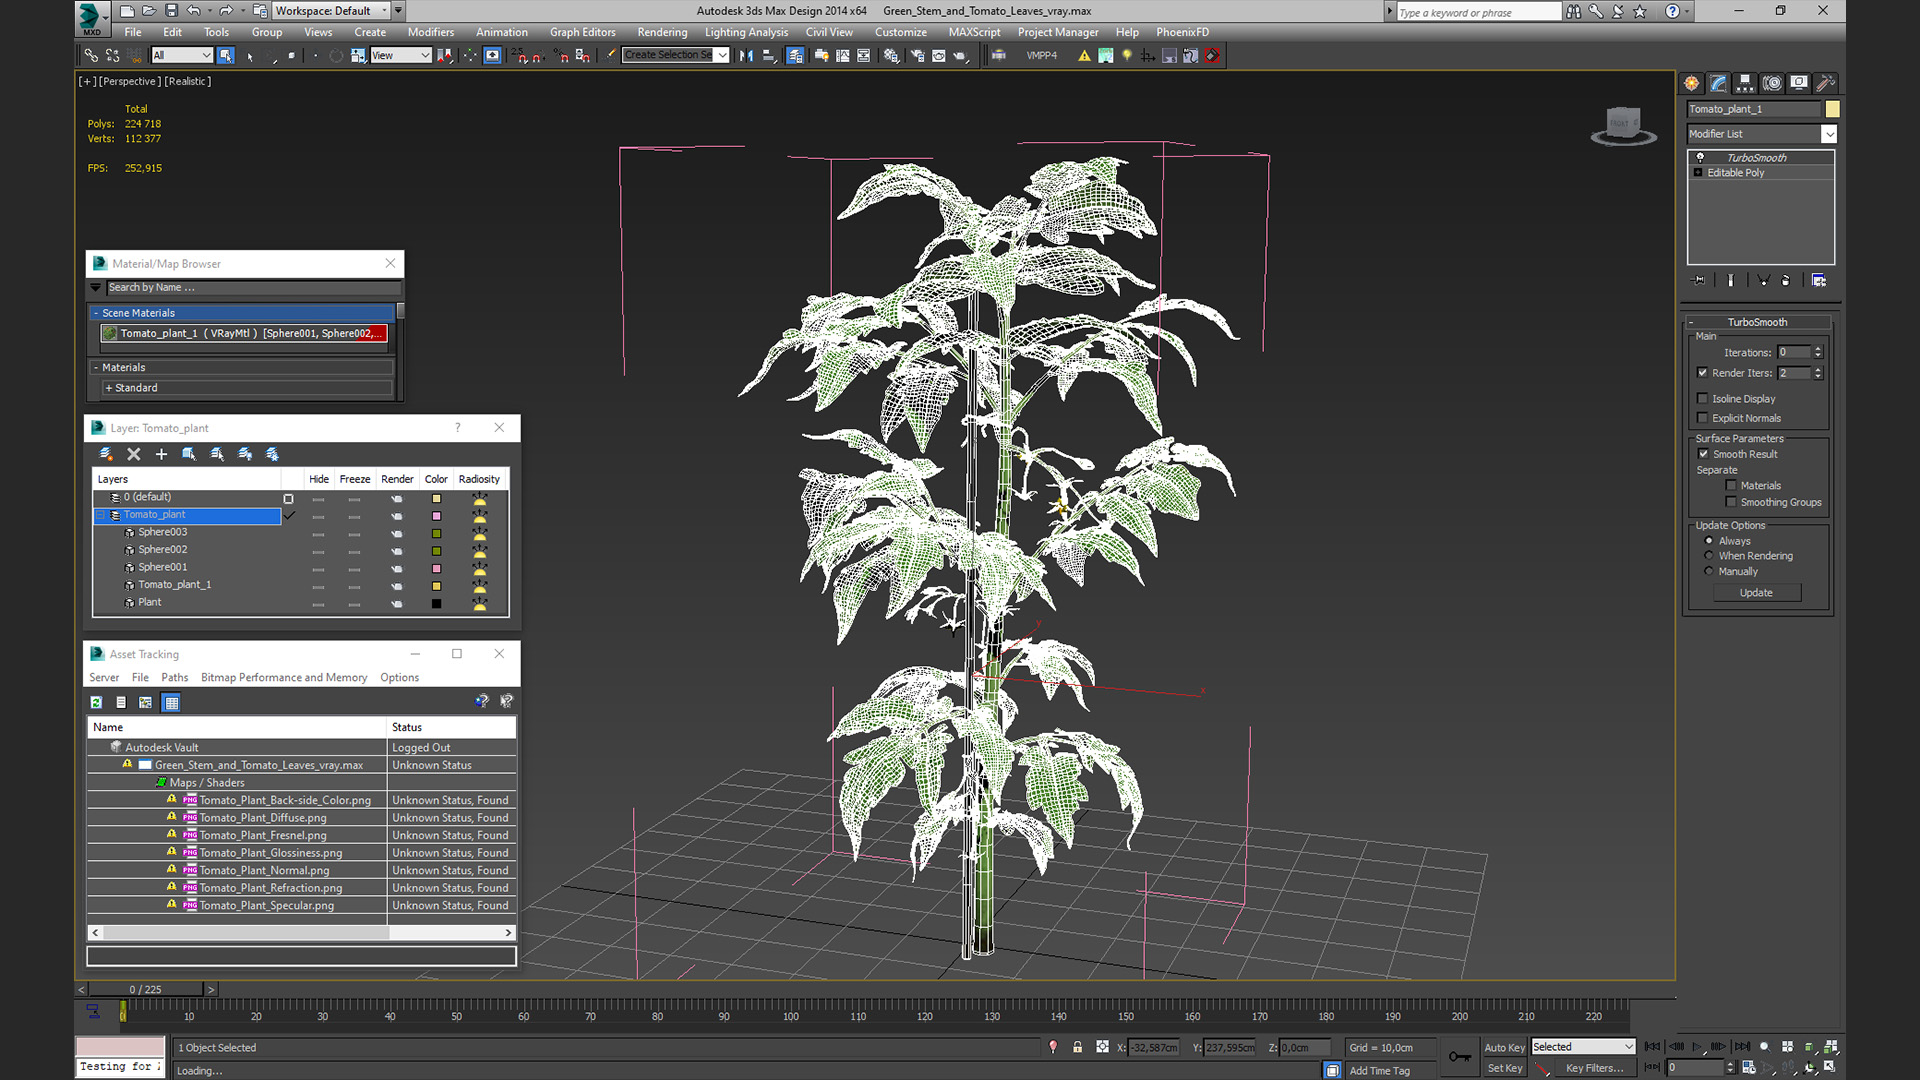Switch Asset Tracking to table view

[x=171, y=703]
